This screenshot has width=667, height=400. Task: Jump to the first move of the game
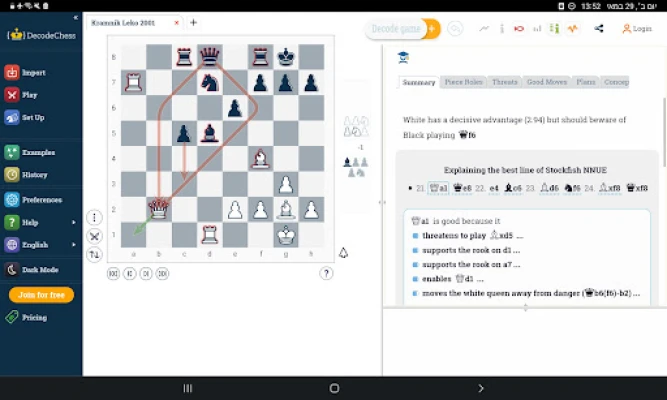tap(113, 273)
